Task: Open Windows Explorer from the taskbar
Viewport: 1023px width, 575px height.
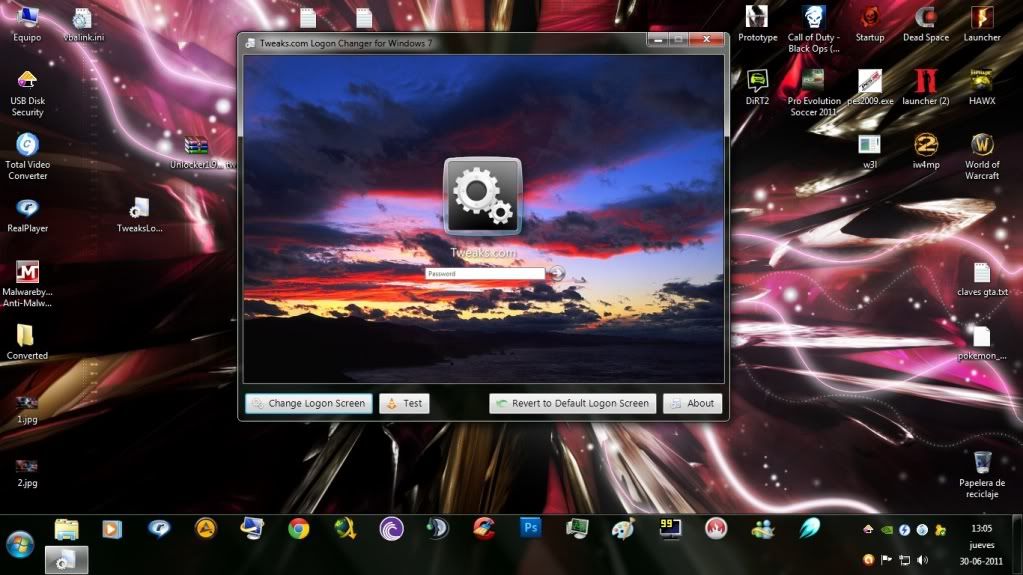Action: (66, 529)
